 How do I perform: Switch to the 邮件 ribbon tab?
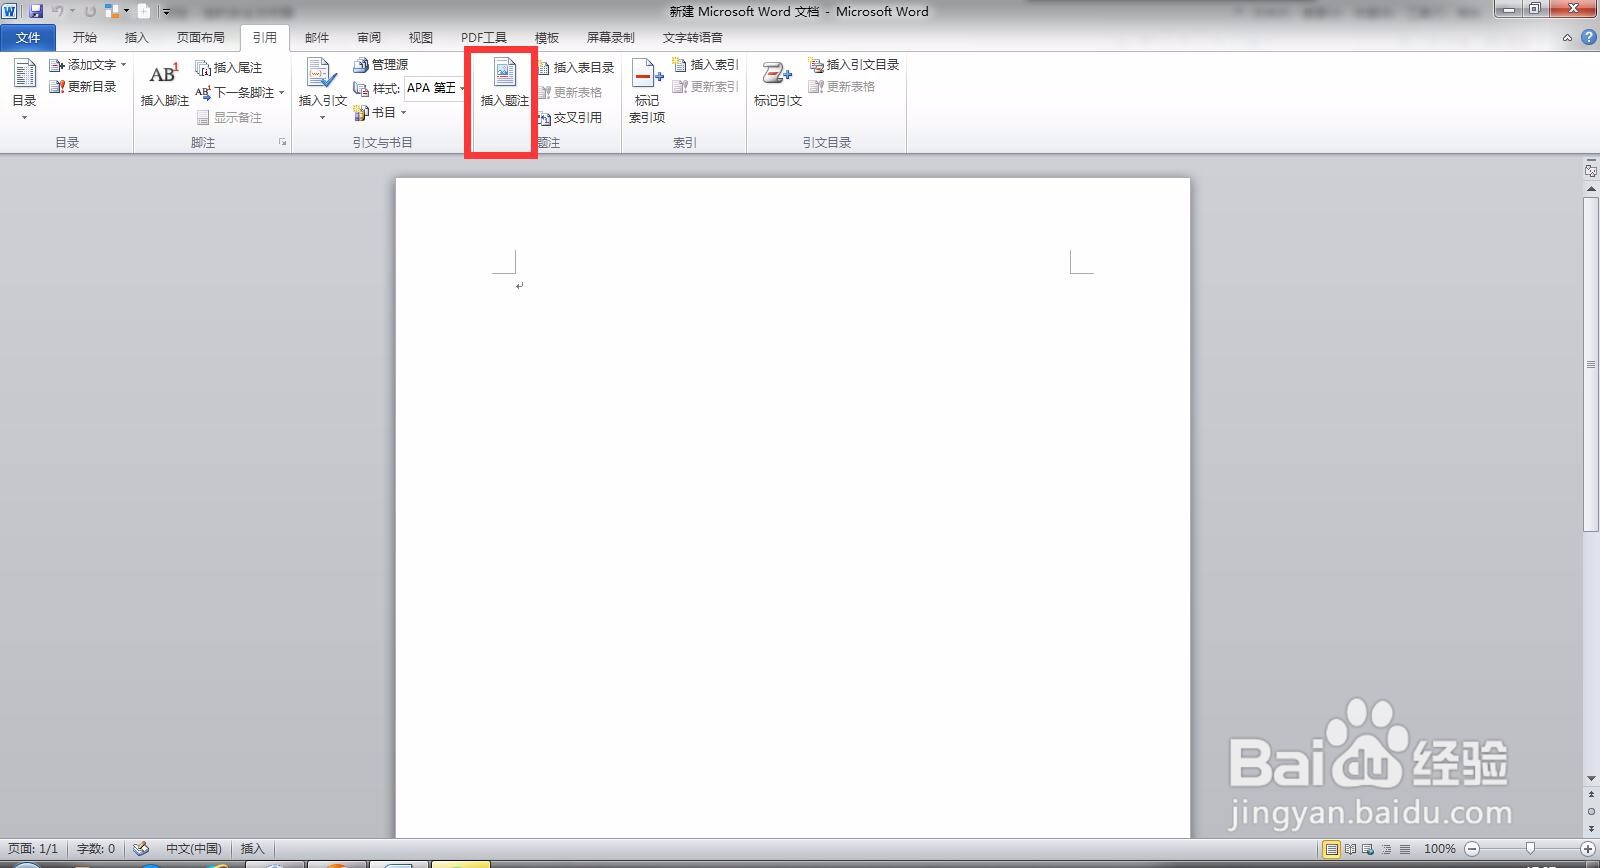[317, 38]
